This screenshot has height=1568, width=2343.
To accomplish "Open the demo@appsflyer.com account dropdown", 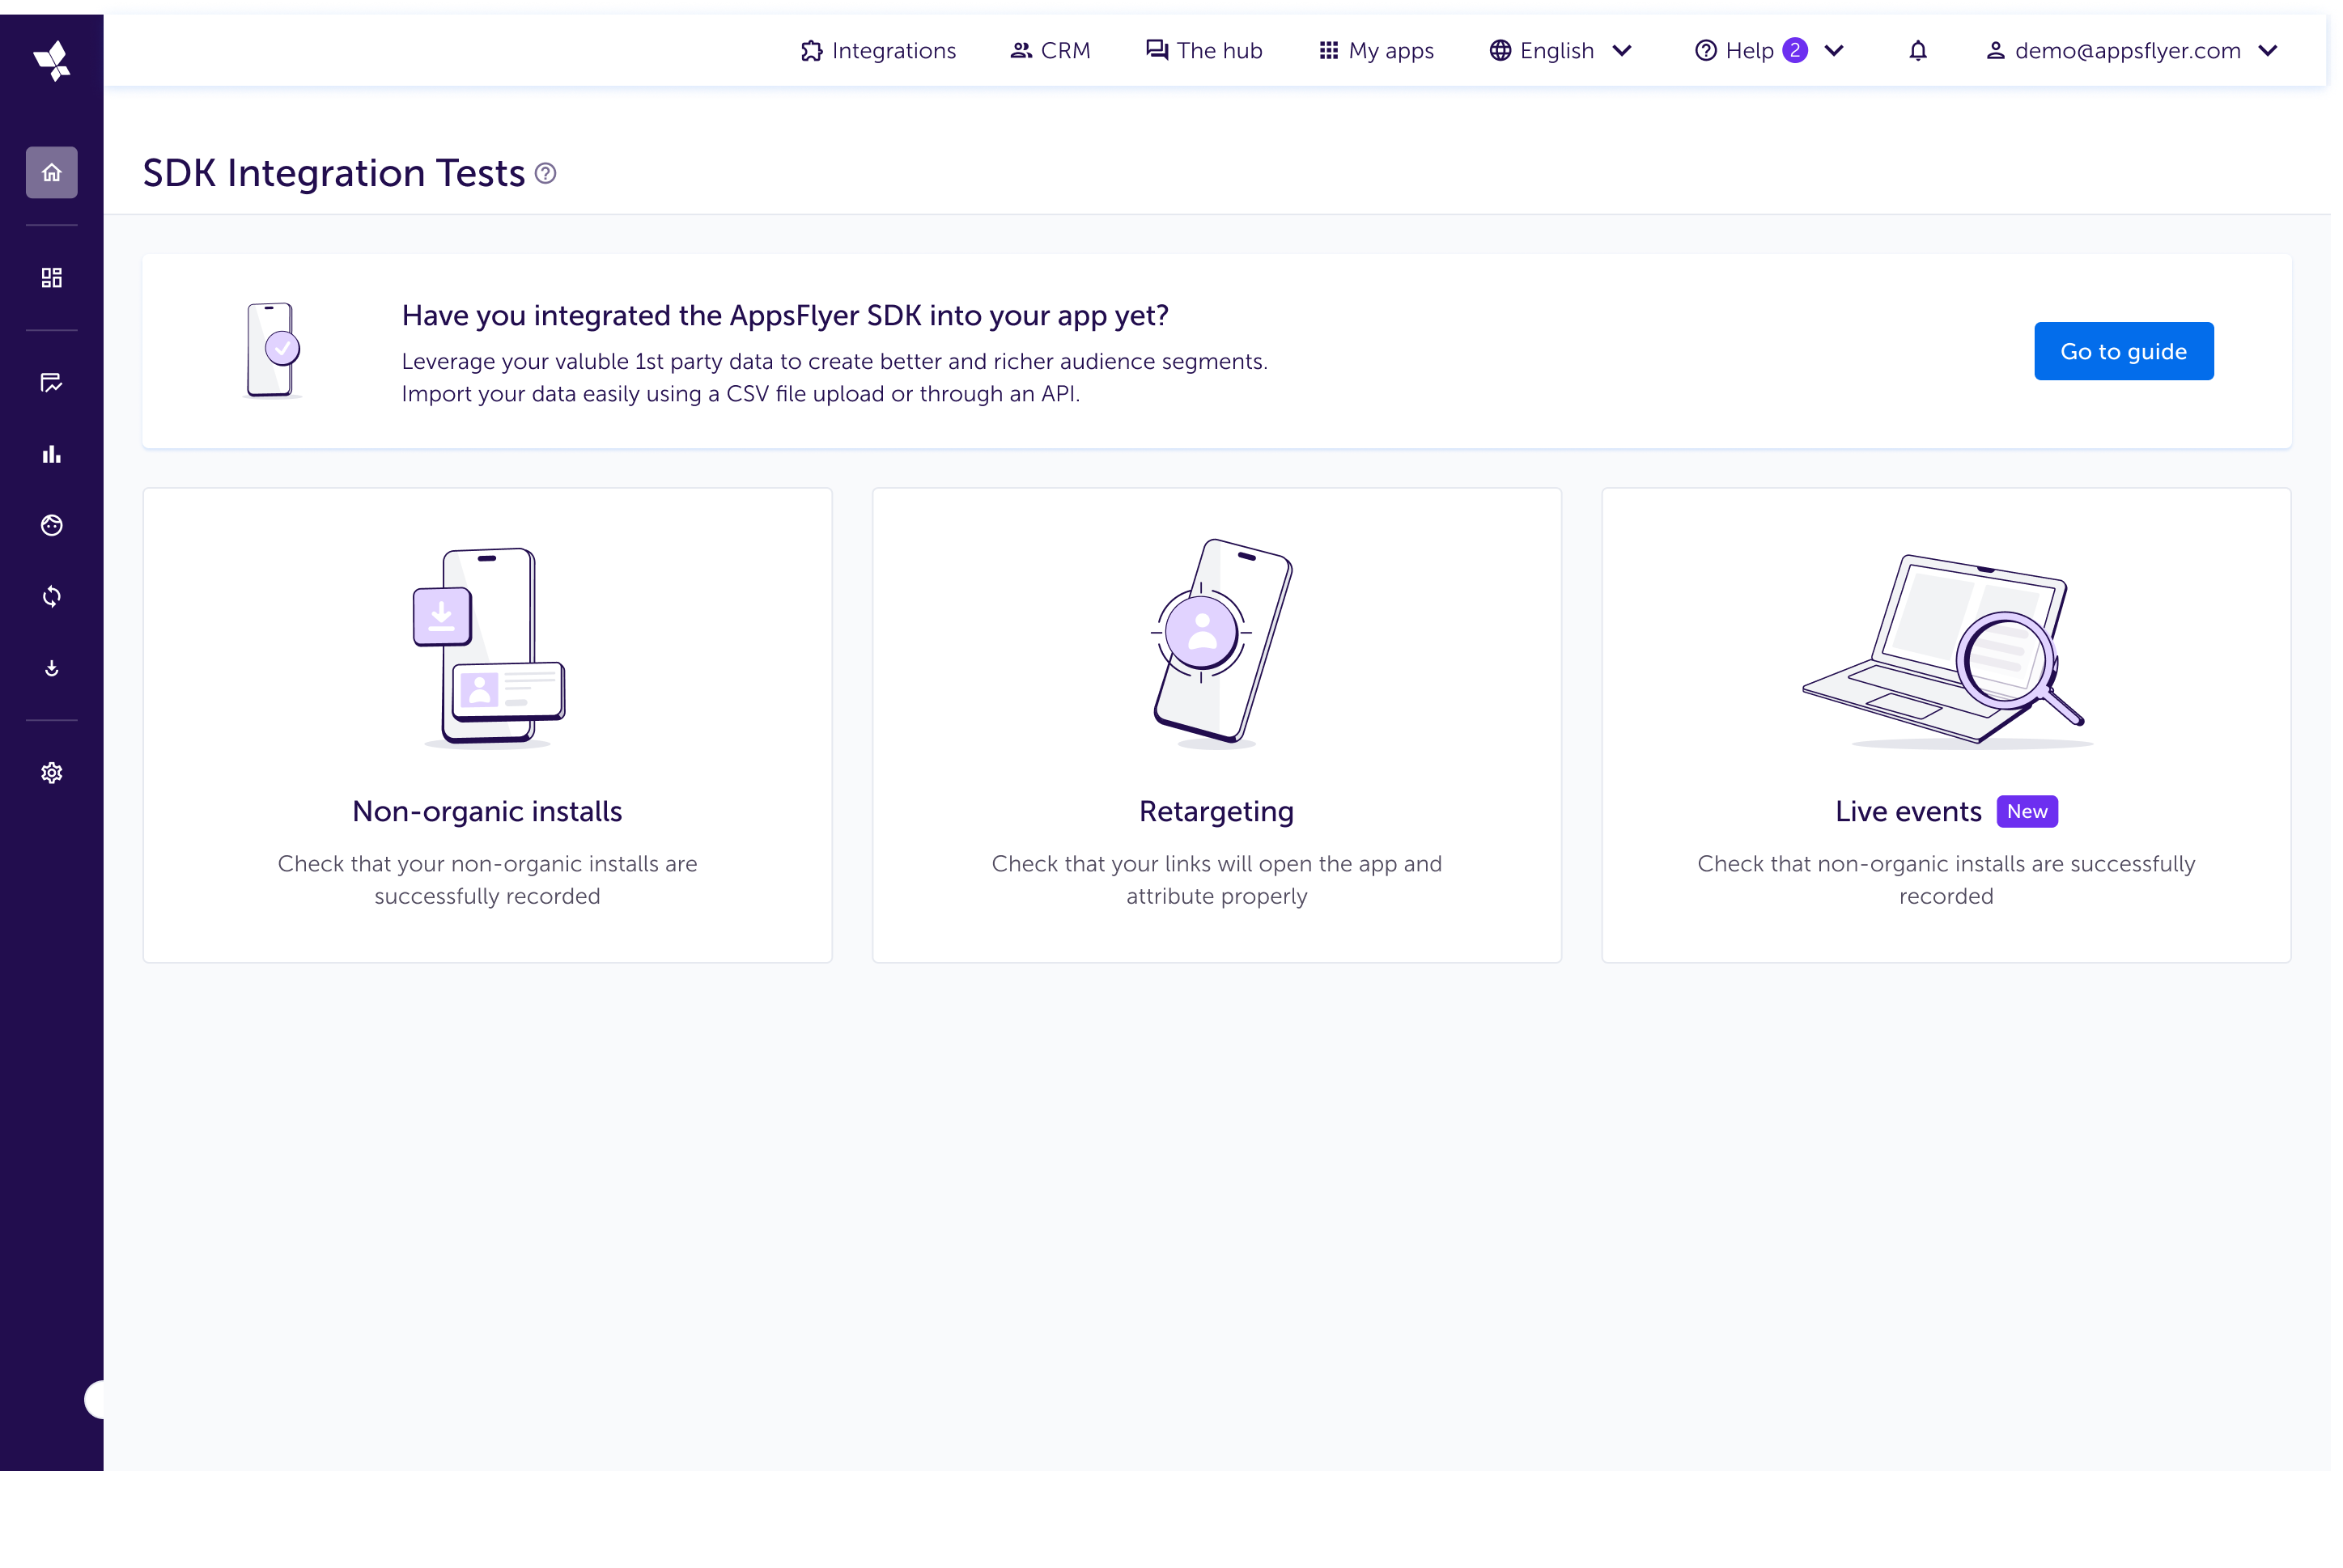I will (2131, 51).
